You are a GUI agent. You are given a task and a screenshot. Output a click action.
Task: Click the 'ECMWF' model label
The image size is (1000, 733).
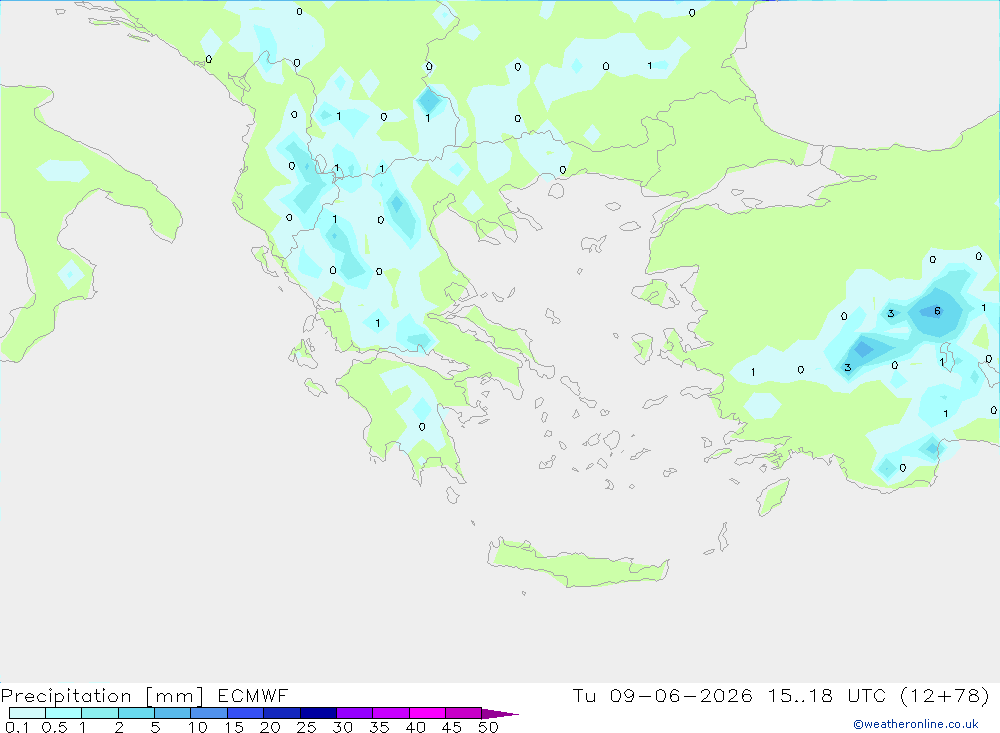(x=253, y=695)
